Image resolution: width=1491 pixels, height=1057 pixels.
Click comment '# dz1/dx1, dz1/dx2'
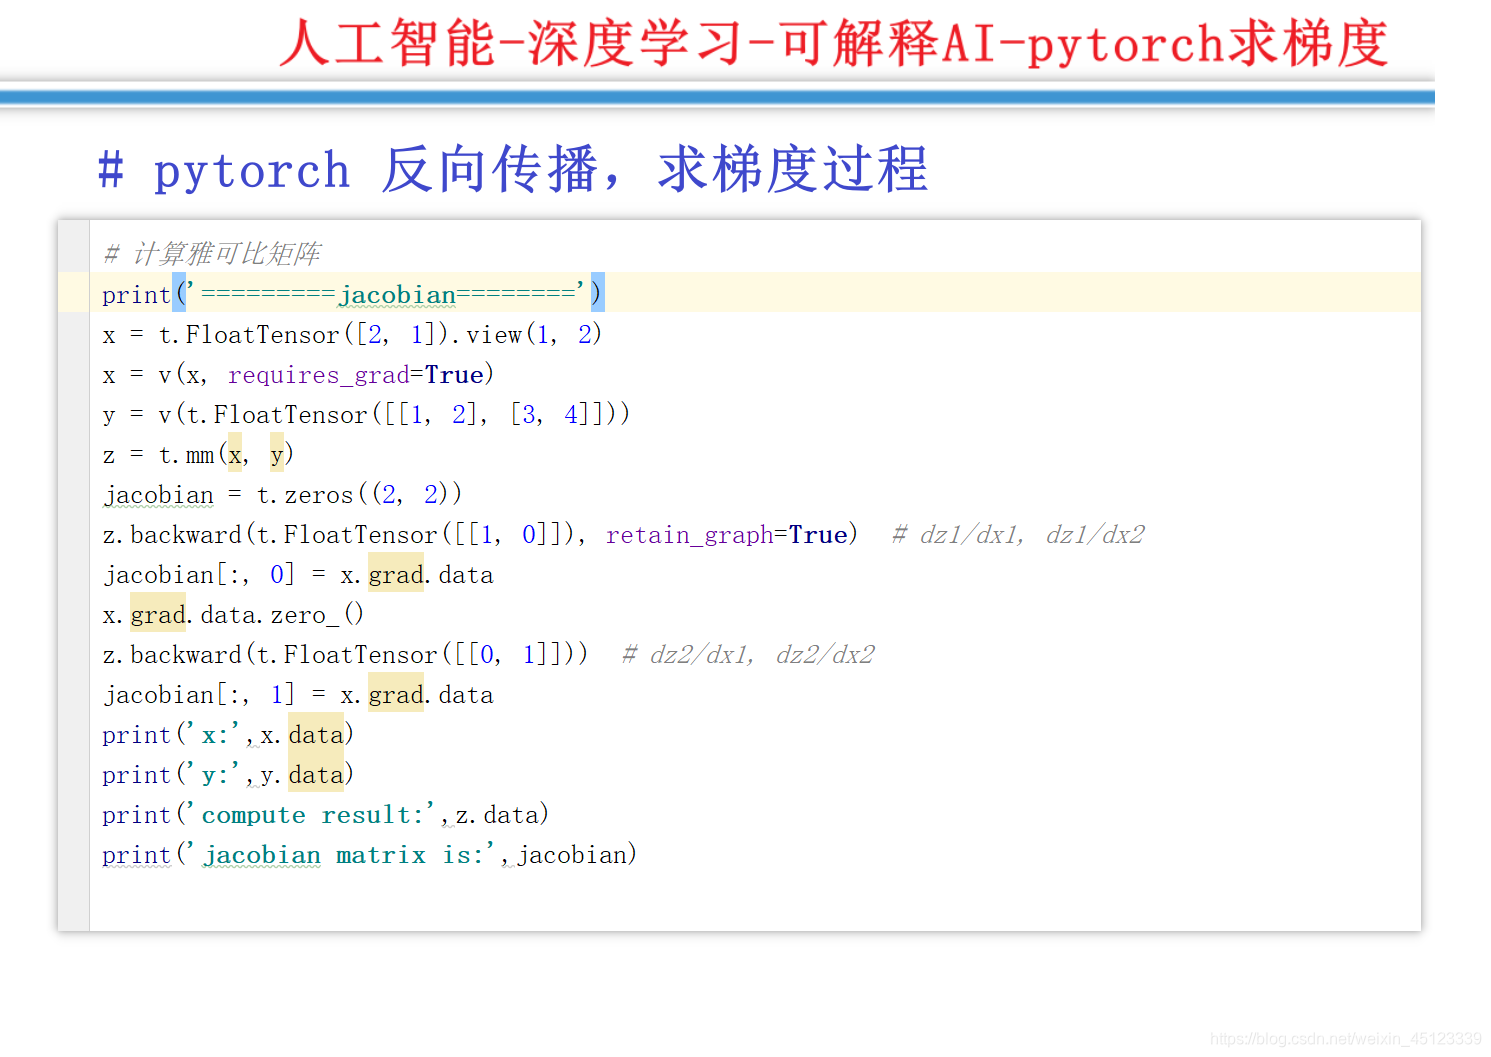click(x=1018, y=535)
